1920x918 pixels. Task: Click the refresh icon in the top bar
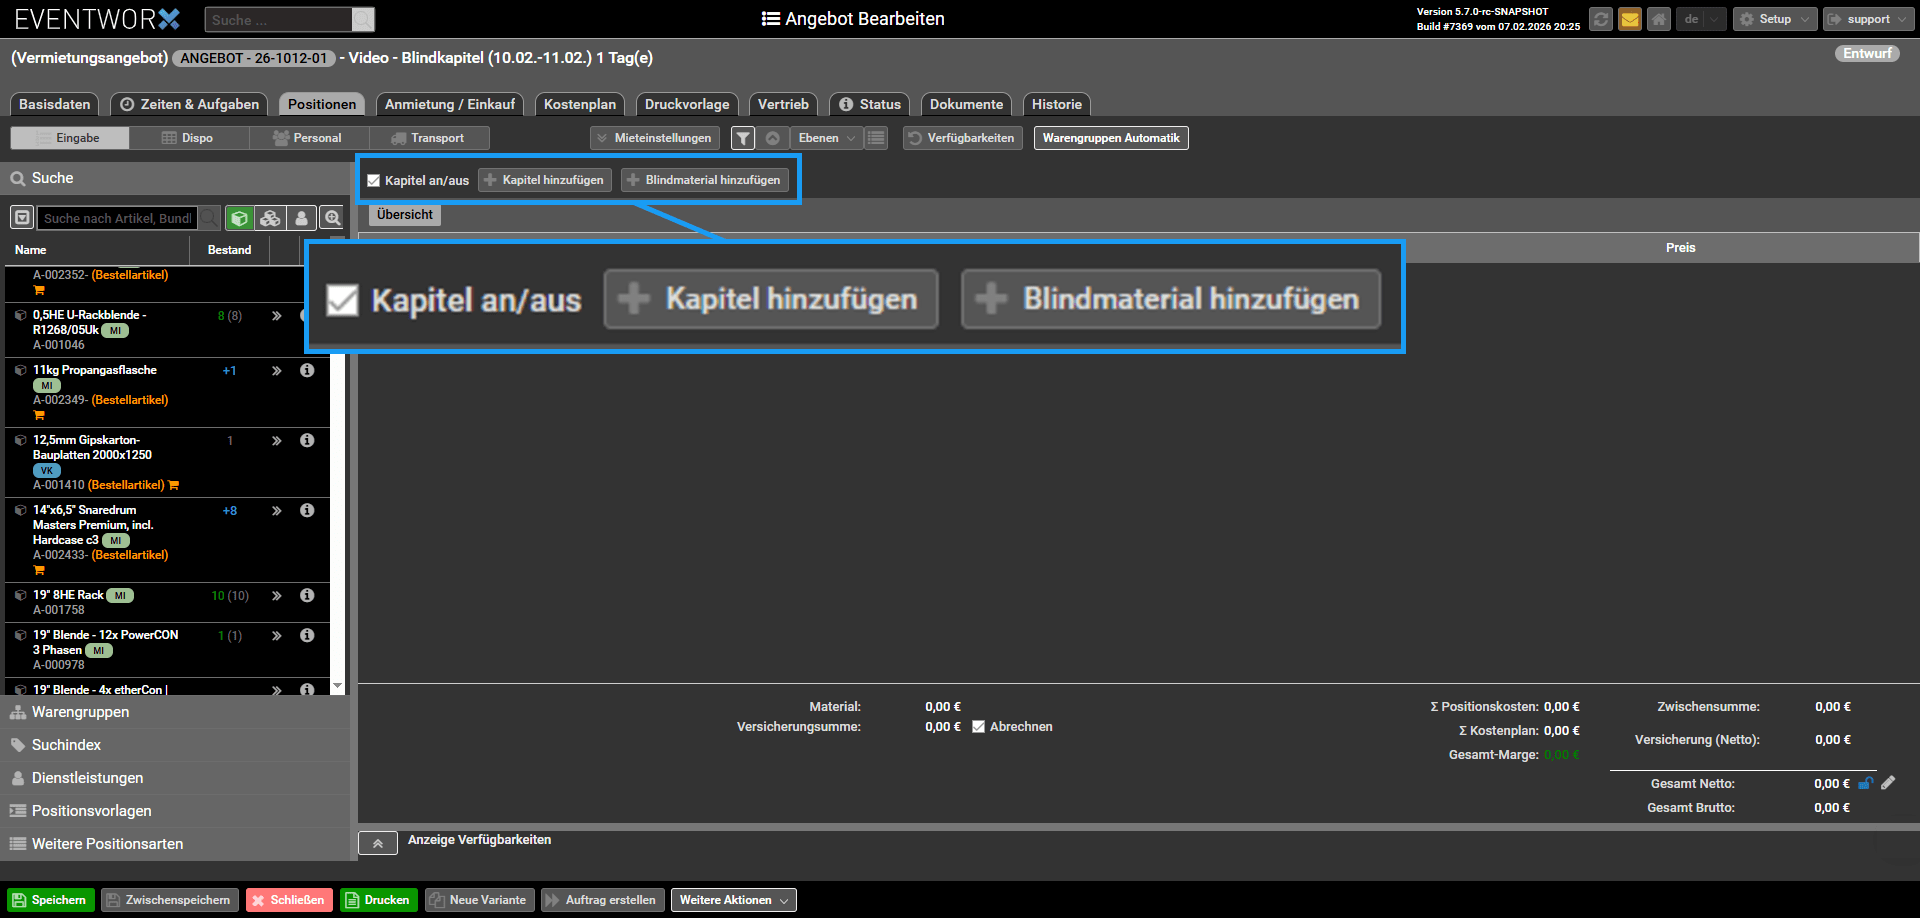[1600, 19]
